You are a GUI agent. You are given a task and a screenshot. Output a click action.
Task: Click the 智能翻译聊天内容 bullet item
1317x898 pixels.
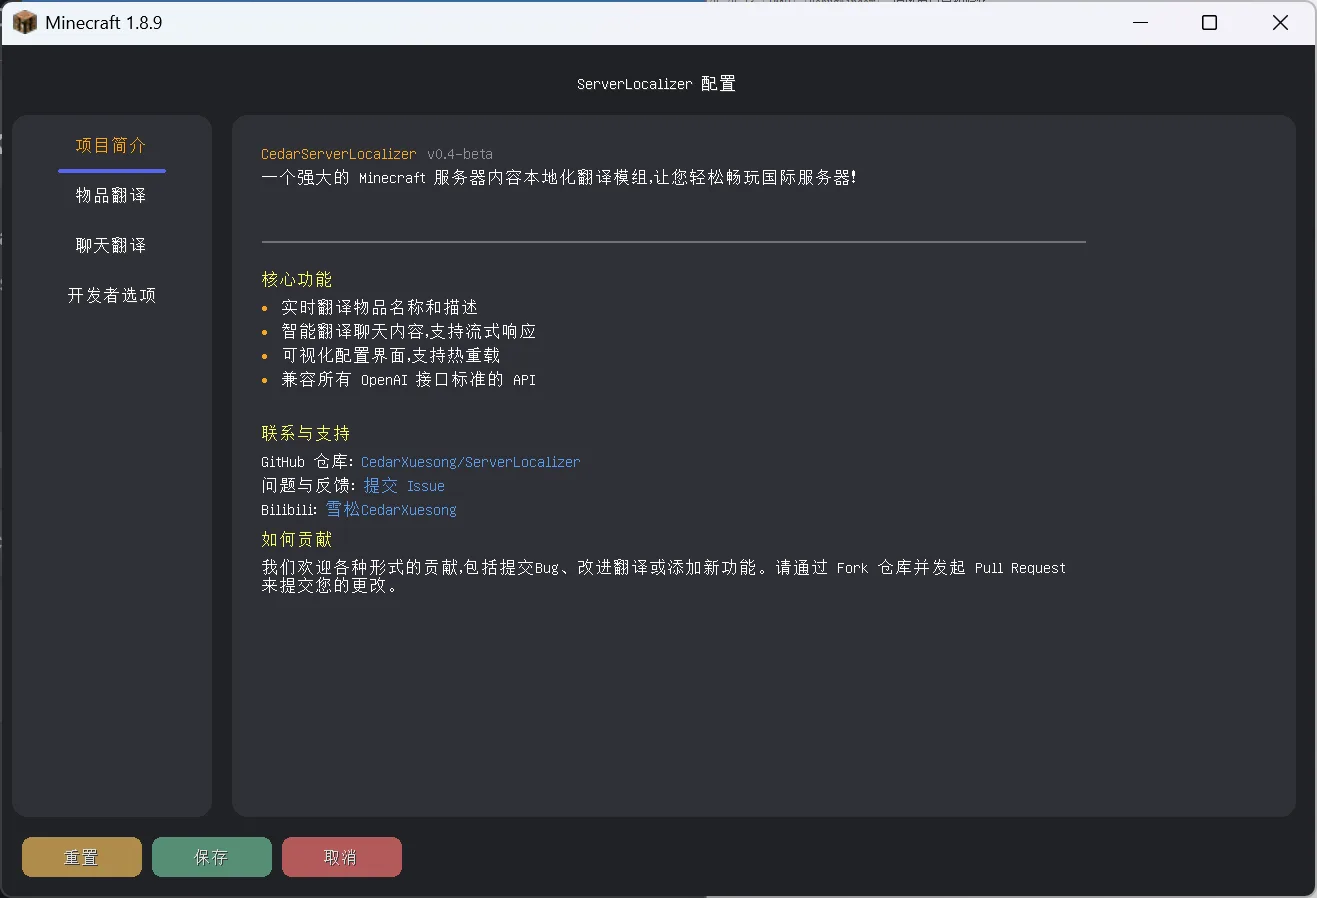pyautogui.click(x=409, y=332)
